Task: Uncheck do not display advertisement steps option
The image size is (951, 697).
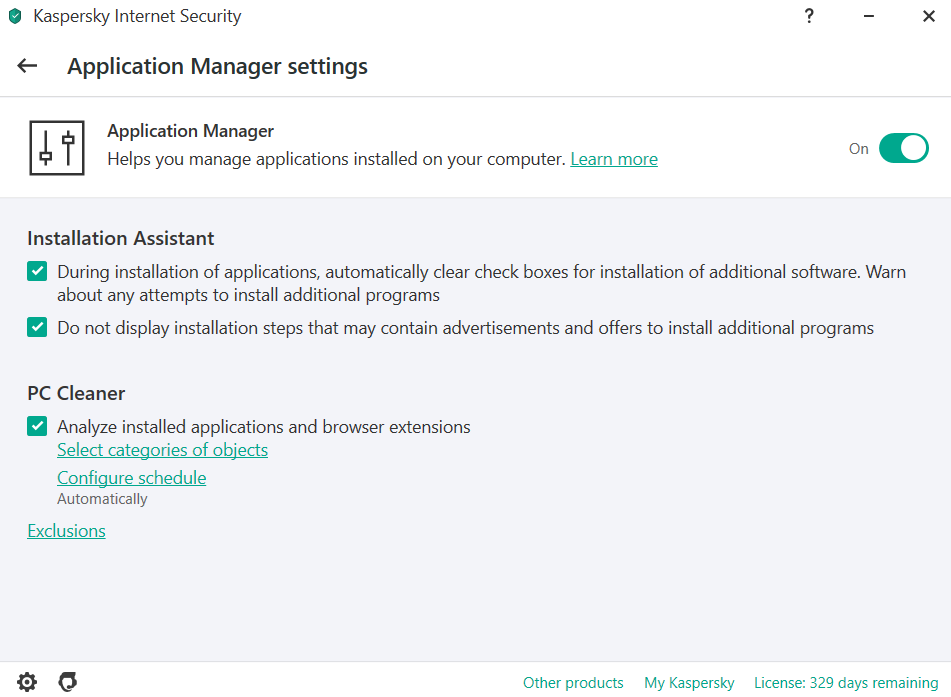Action: pos(37,327)
